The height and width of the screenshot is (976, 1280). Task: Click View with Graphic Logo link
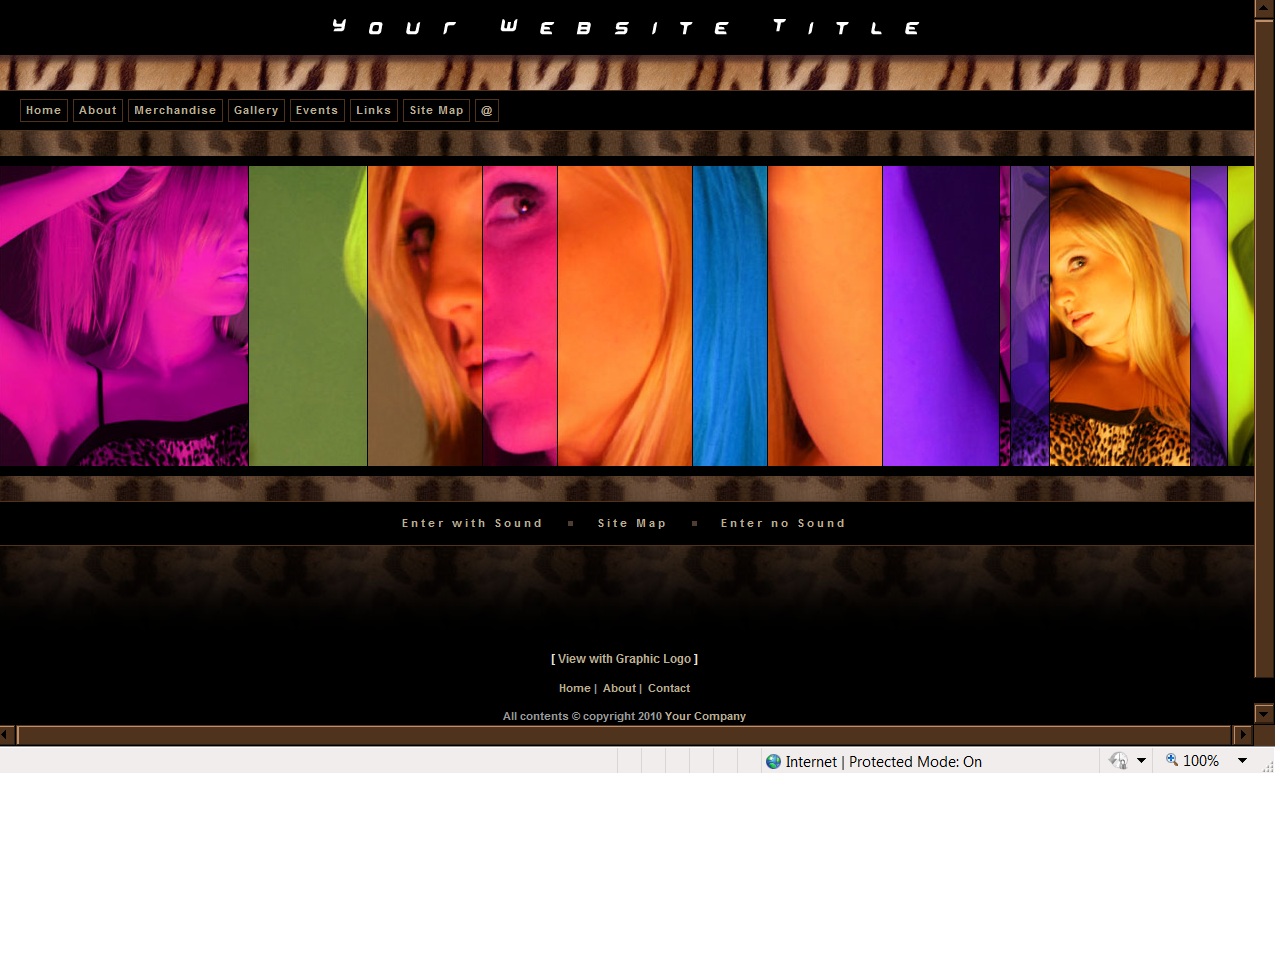tap(625, 659)
